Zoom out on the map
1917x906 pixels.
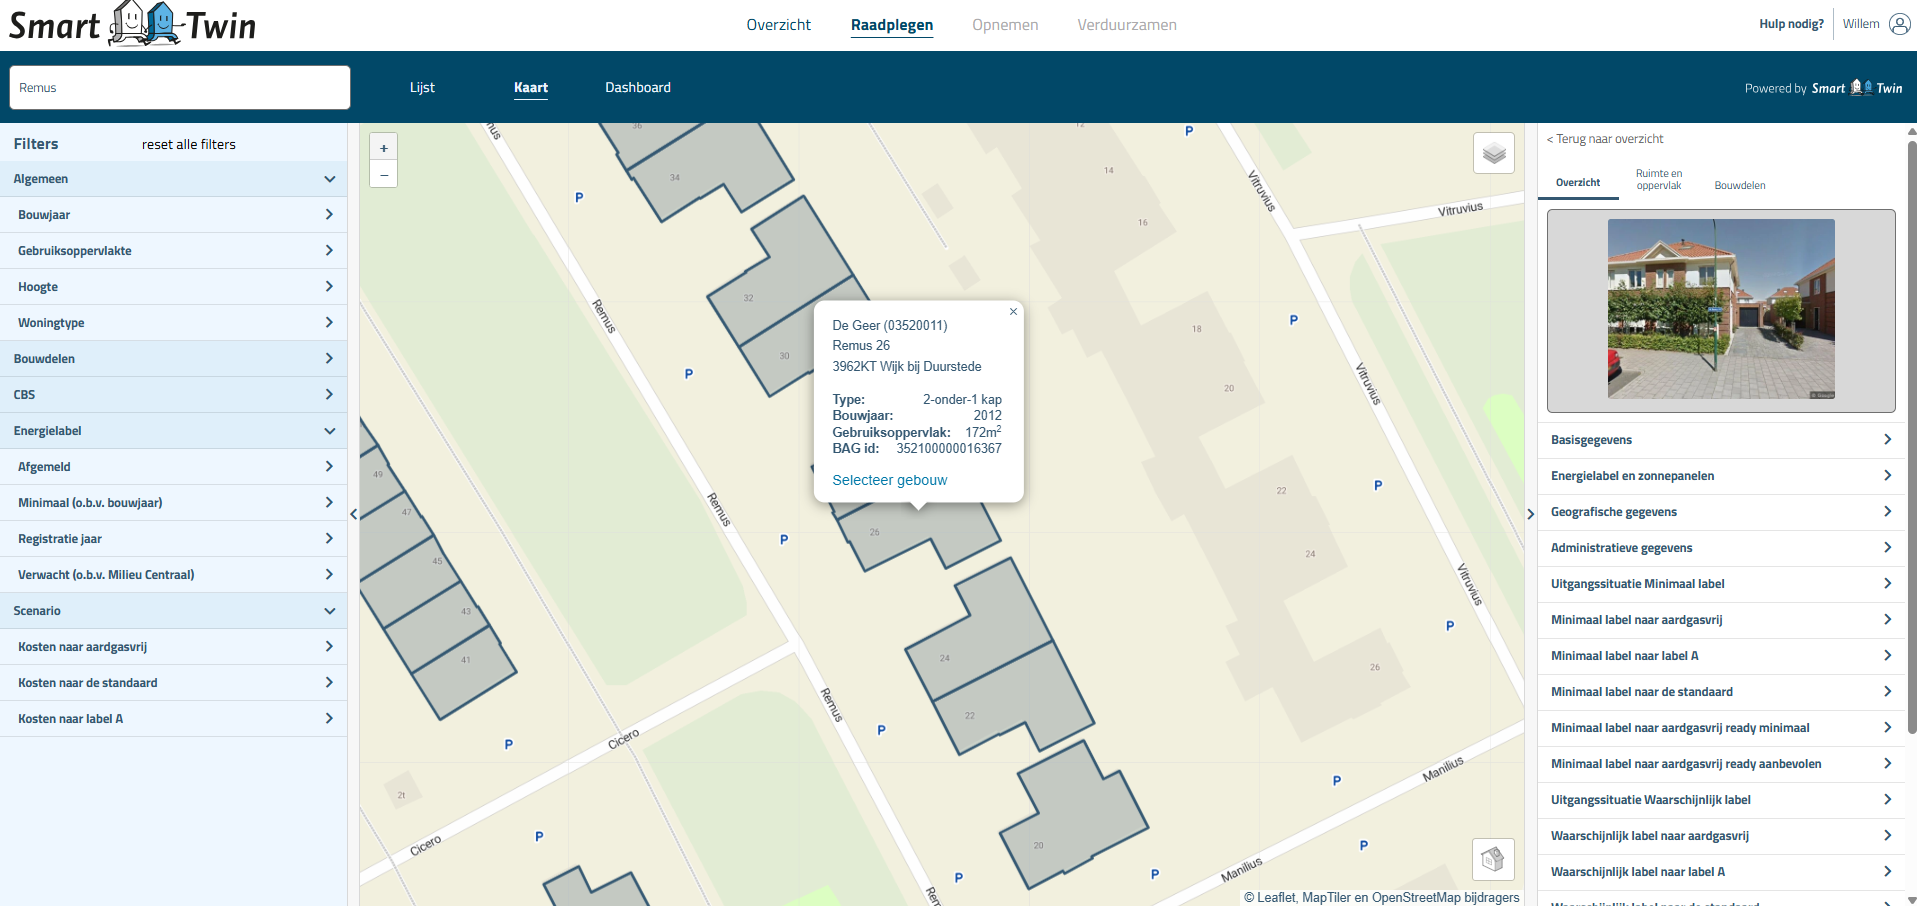click(384, 175)
